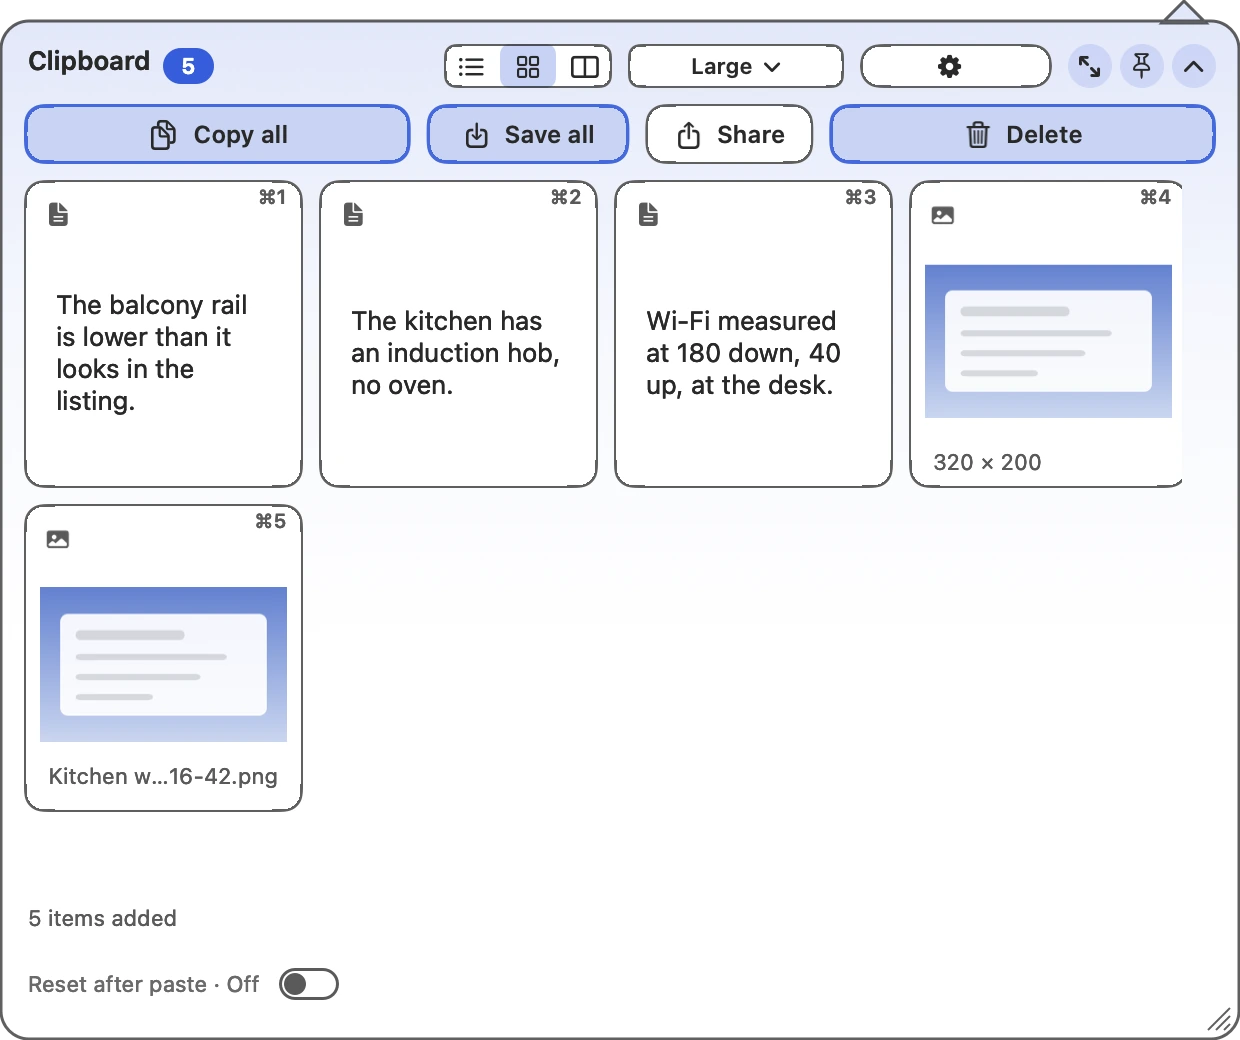
Task: Click the Delete button
Action: click(x=1023, y=134)
